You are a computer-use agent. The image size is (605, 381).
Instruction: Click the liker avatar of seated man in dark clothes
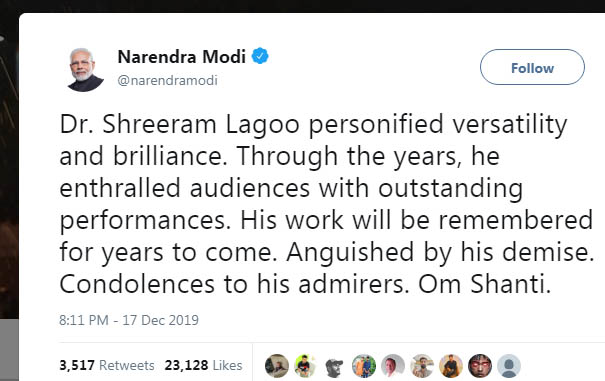pyautogui.click(x=451, y=366)
